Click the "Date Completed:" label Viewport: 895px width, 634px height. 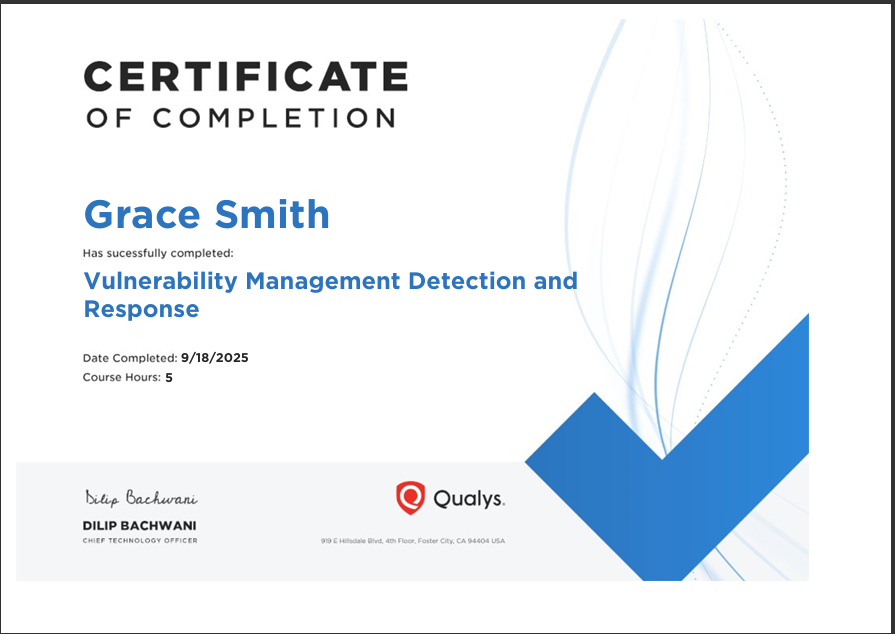click(130, 358)
